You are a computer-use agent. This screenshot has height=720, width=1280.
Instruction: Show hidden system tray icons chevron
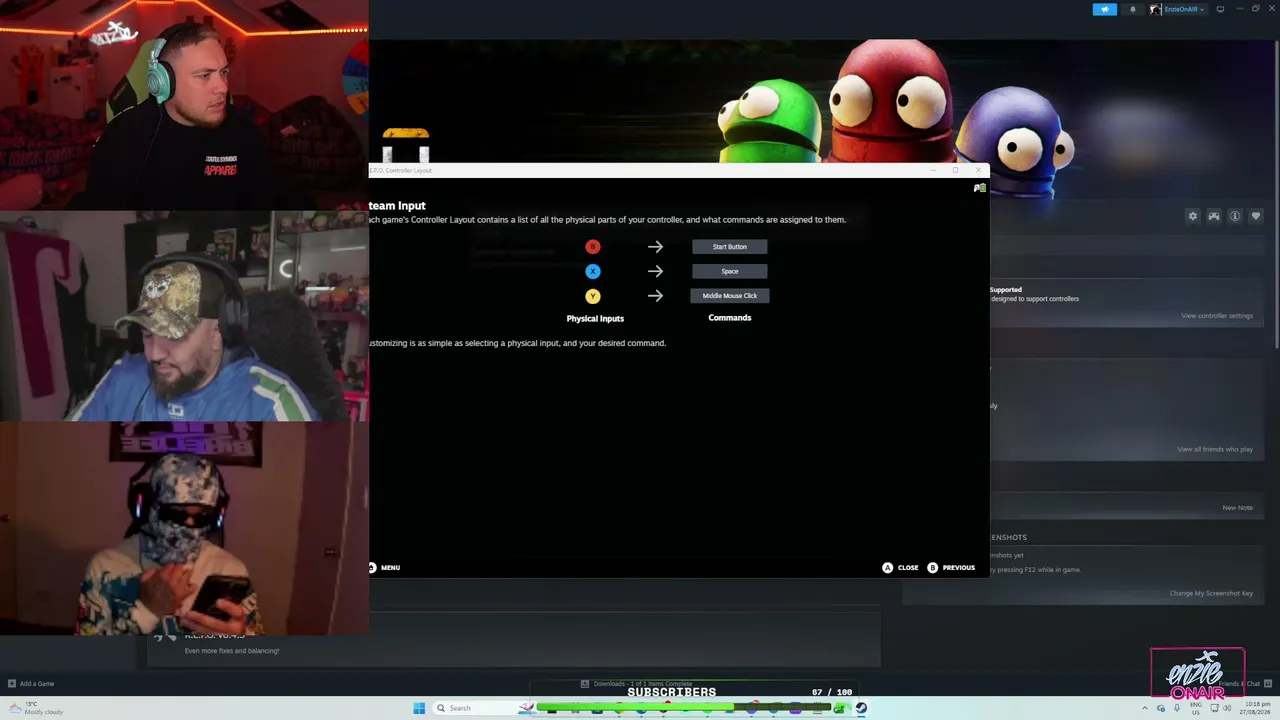coord(1146,708)
